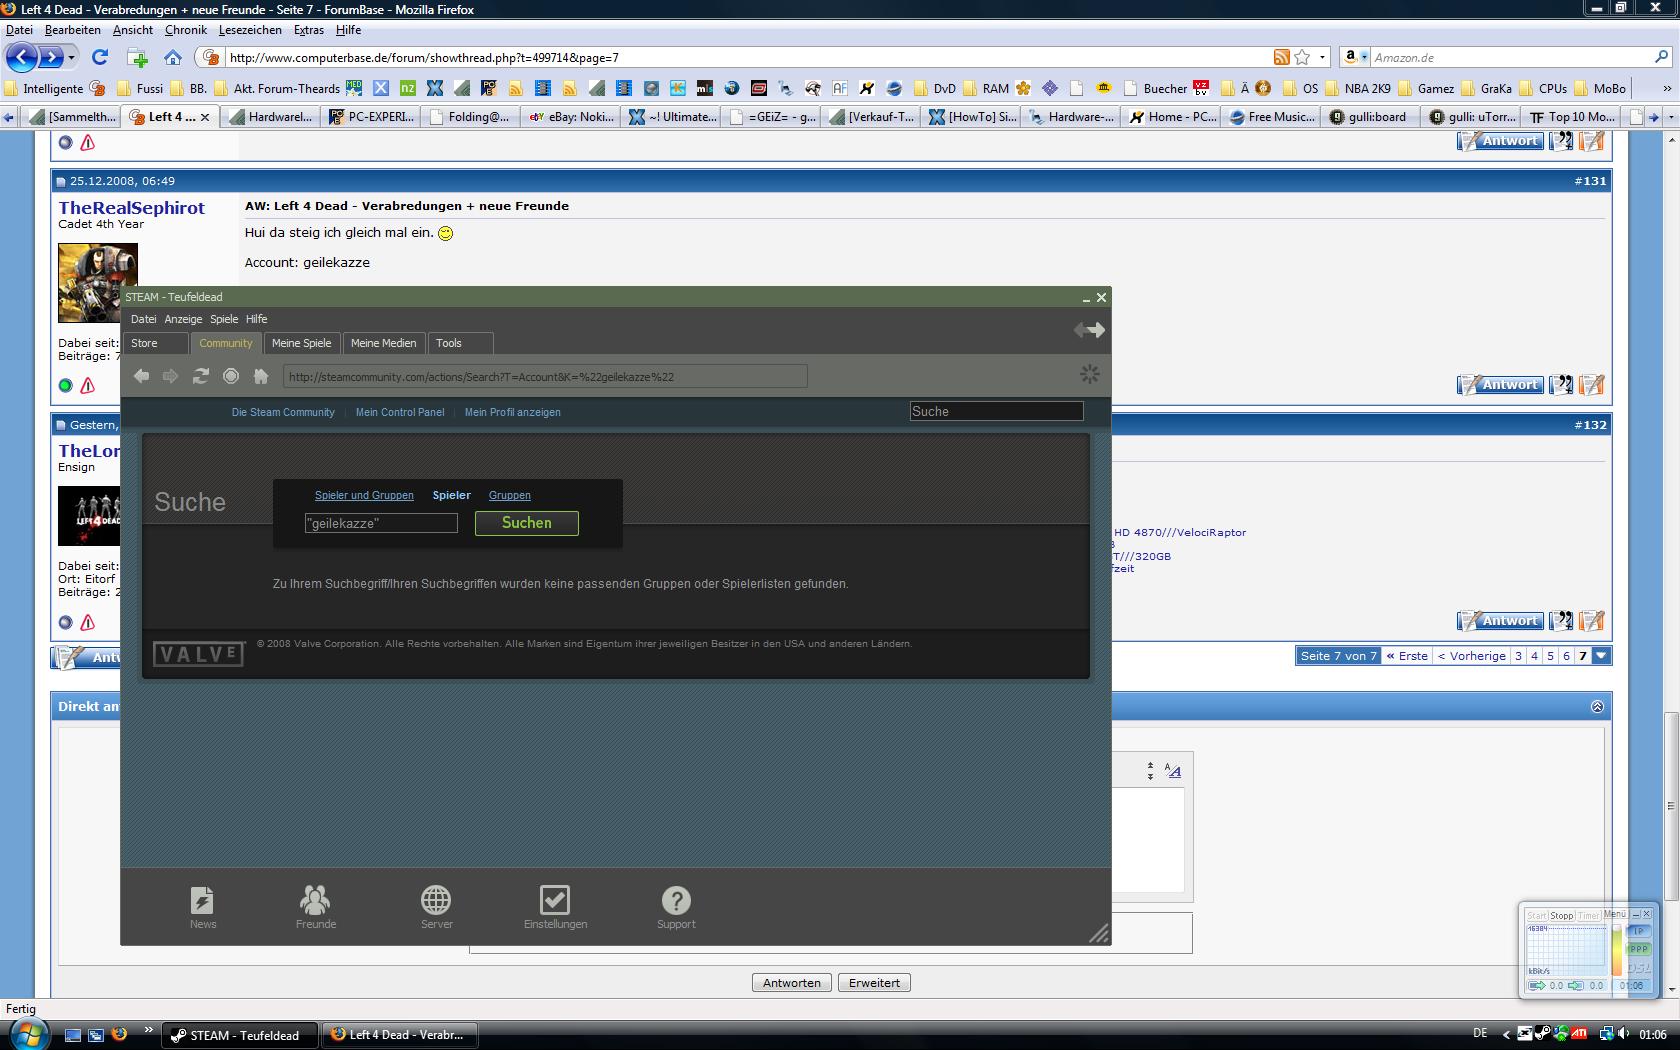
Task: Subscribe via the RSS feed icon
Action: 1281,57
